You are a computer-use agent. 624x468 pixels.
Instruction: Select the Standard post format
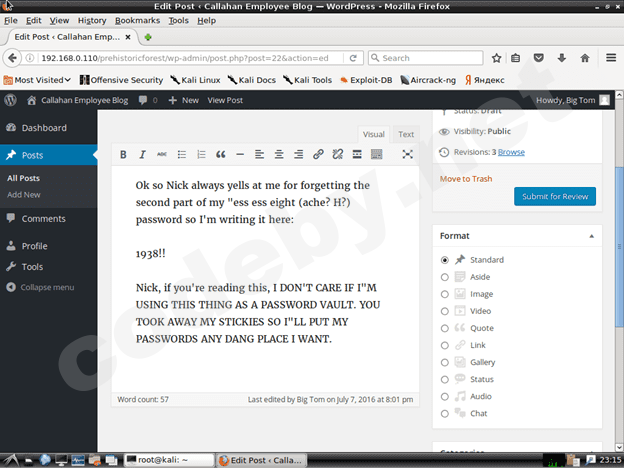tap(445, 260)
